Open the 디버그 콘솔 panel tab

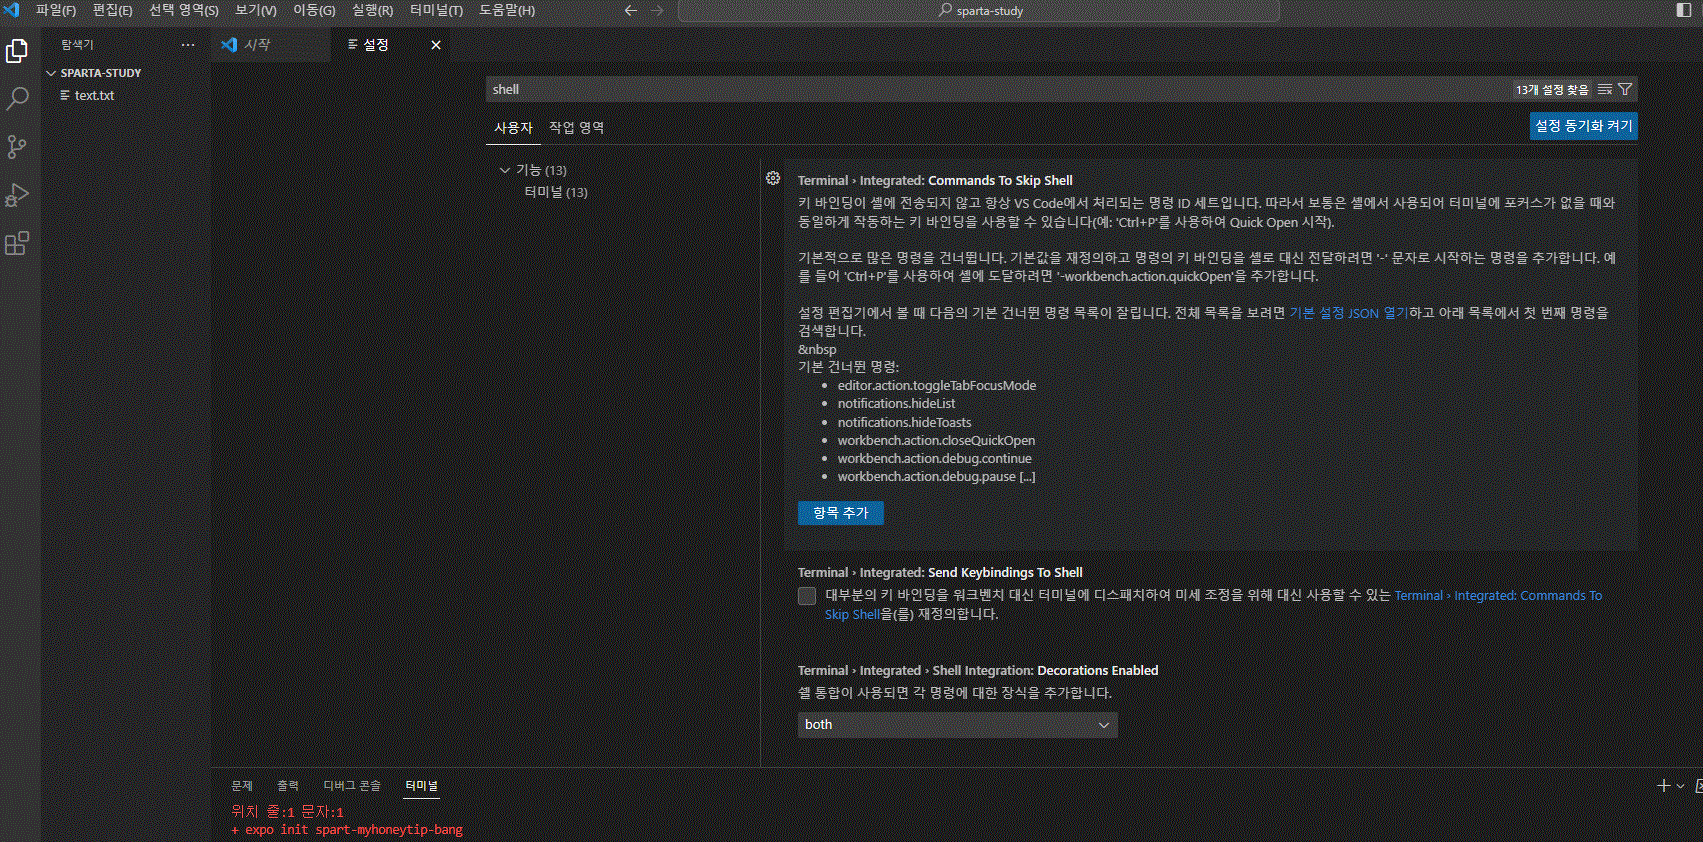click(352, 786)
